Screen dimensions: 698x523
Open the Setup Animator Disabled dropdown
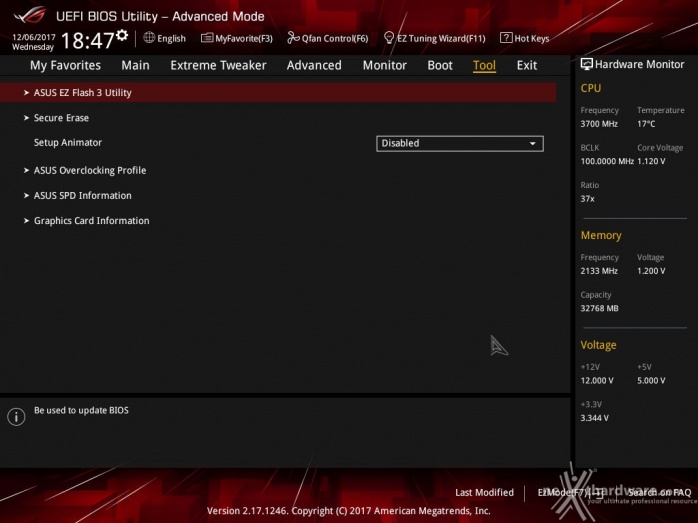pos(460,143)
